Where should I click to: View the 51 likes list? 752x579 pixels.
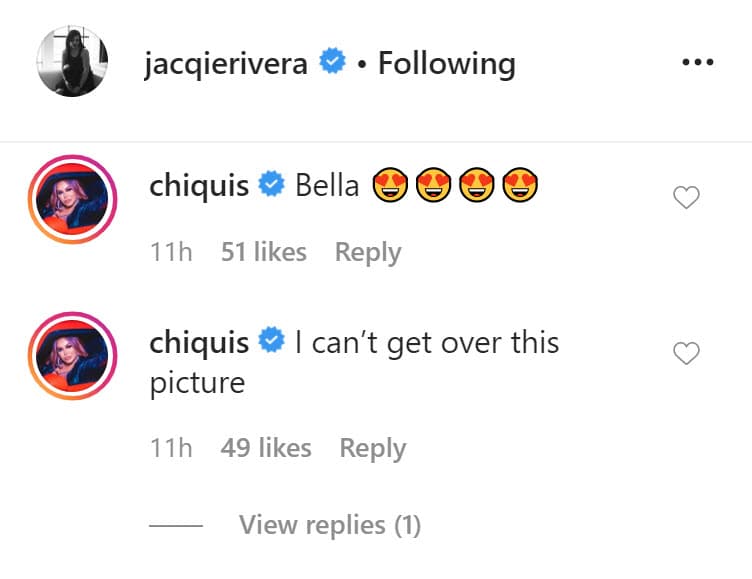click(263, 253)
